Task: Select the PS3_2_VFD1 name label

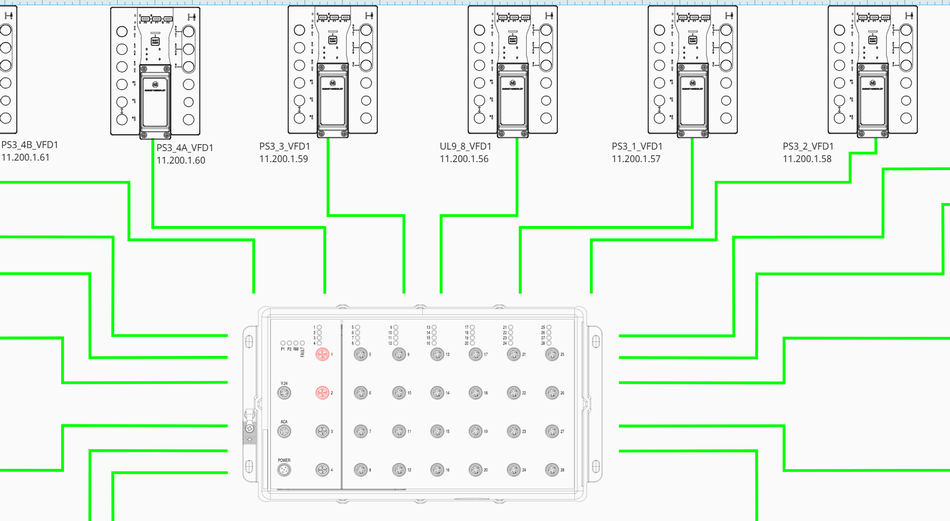Action: 814,146
